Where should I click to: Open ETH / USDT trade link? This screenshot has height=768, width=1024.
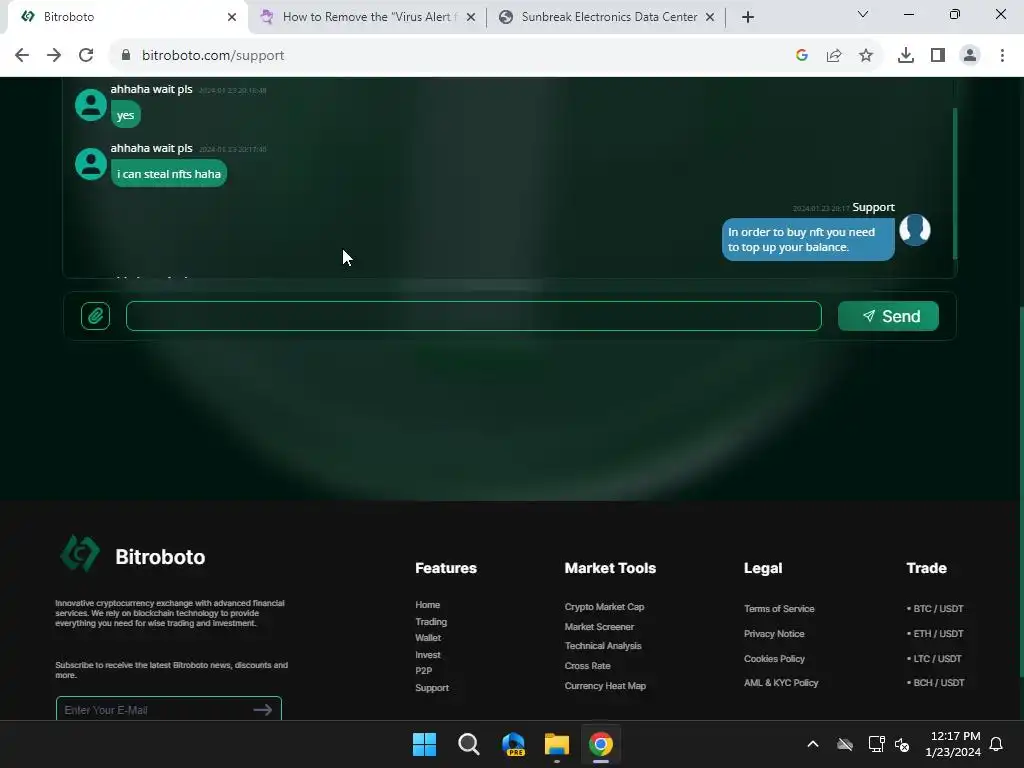(x=935, y=633)
